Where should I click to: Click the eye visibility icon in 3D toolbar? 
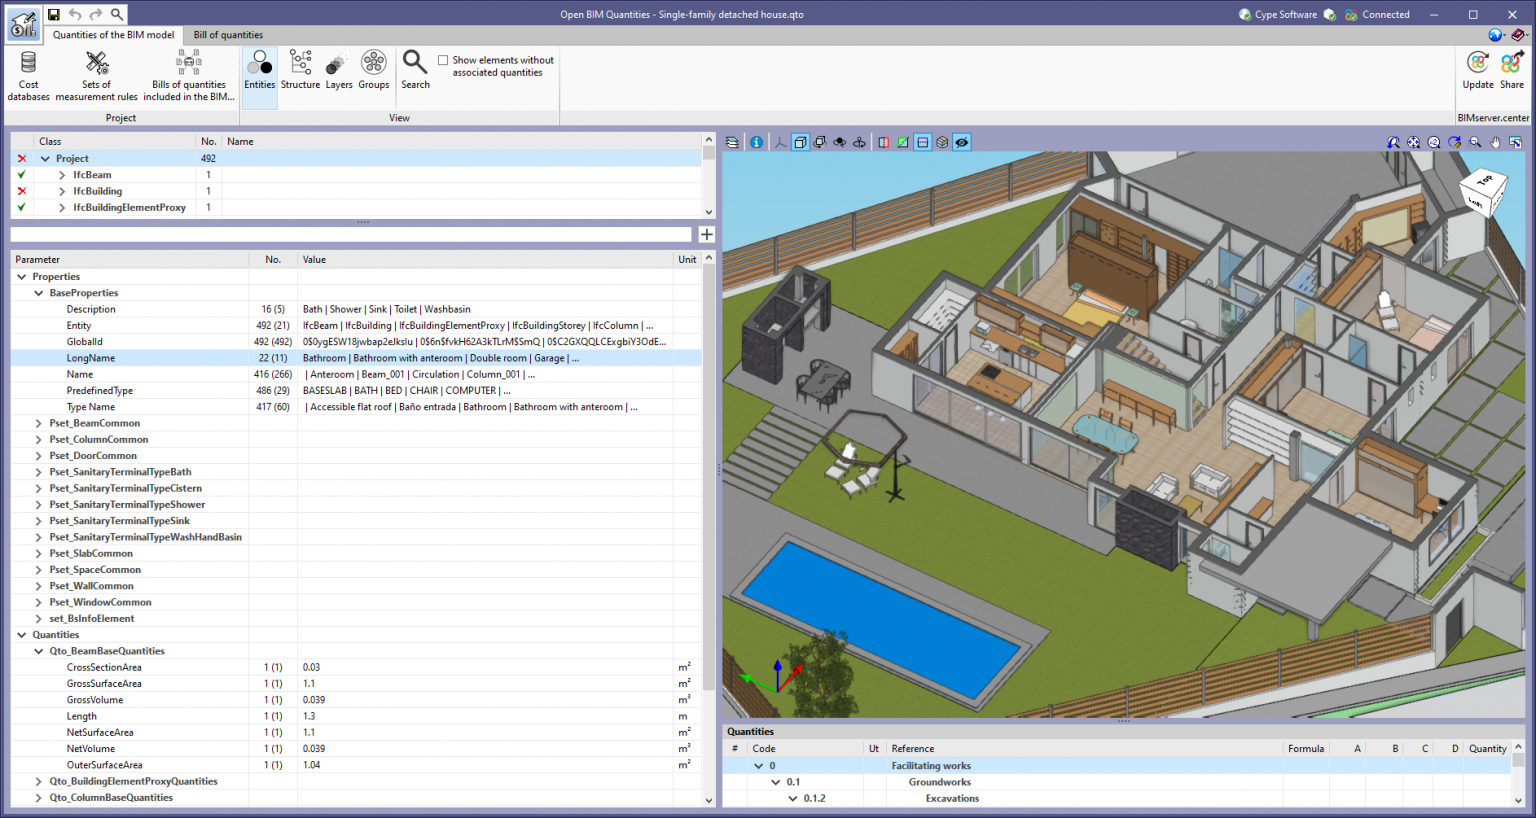coord(962,142)
